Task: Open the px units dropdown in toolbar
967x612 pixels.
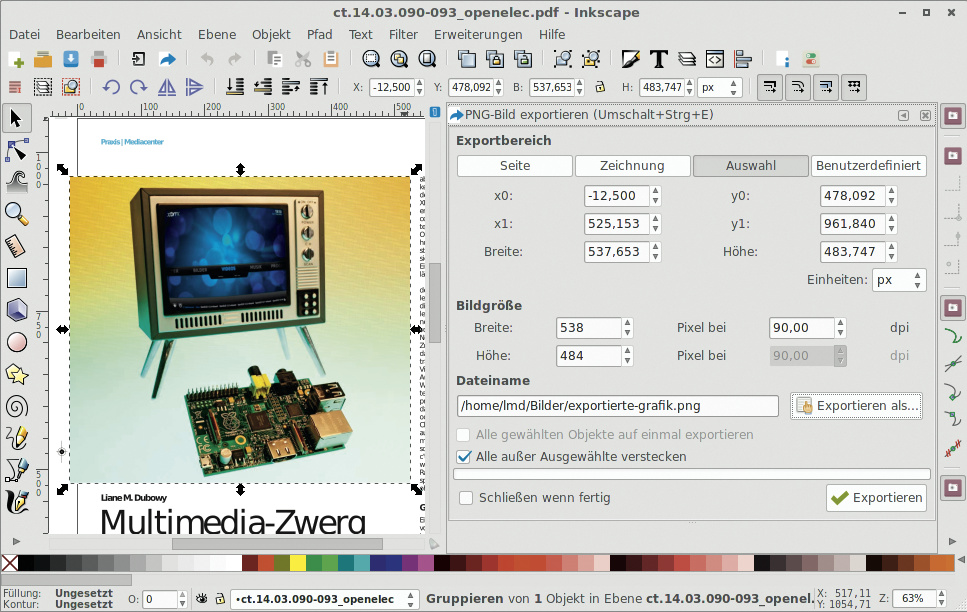Action: click(719, 87)
